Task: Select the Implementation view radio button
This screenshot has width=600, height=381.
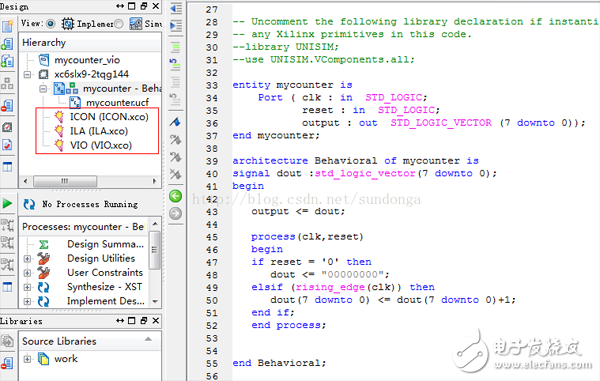Action: [51, 24]
